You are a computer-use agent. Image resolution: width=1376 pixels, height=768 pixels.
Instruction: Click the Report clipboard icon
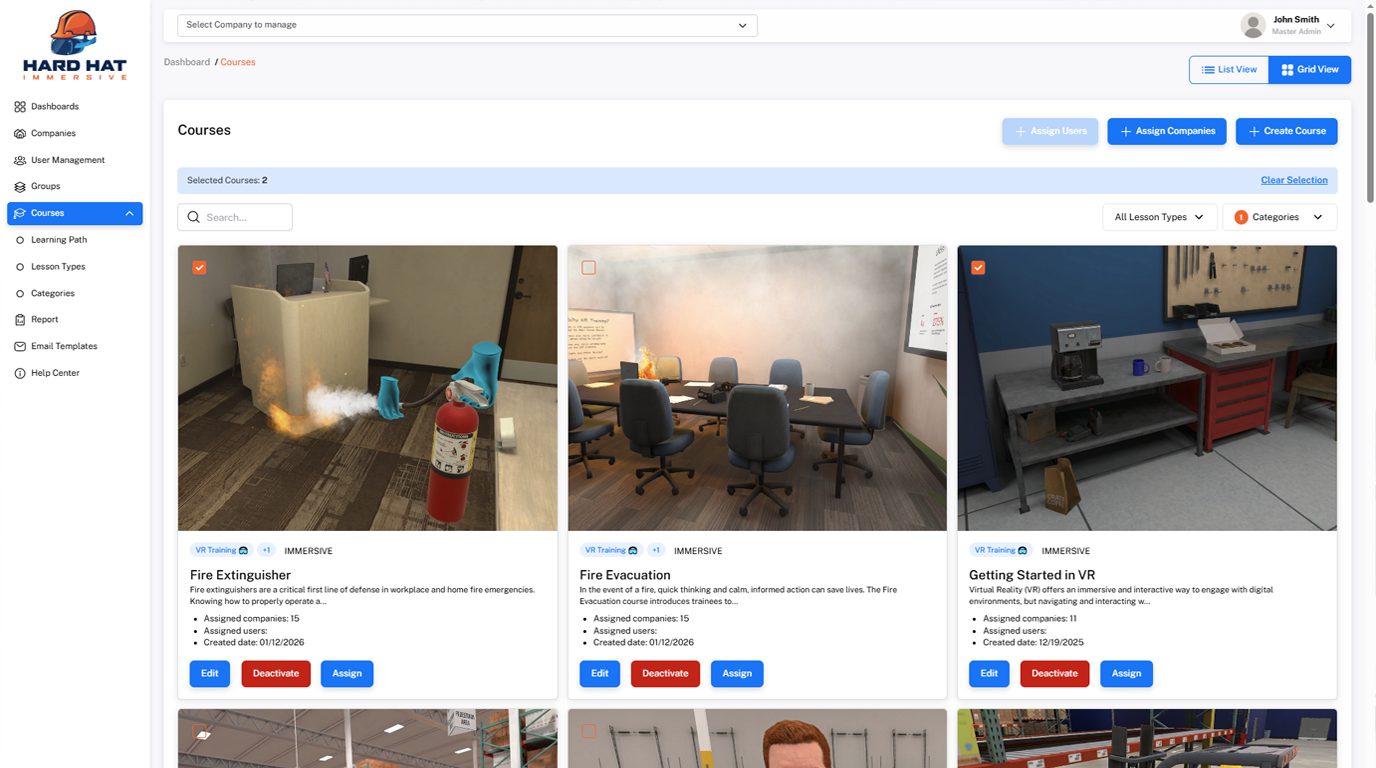(x=20, y=320)
